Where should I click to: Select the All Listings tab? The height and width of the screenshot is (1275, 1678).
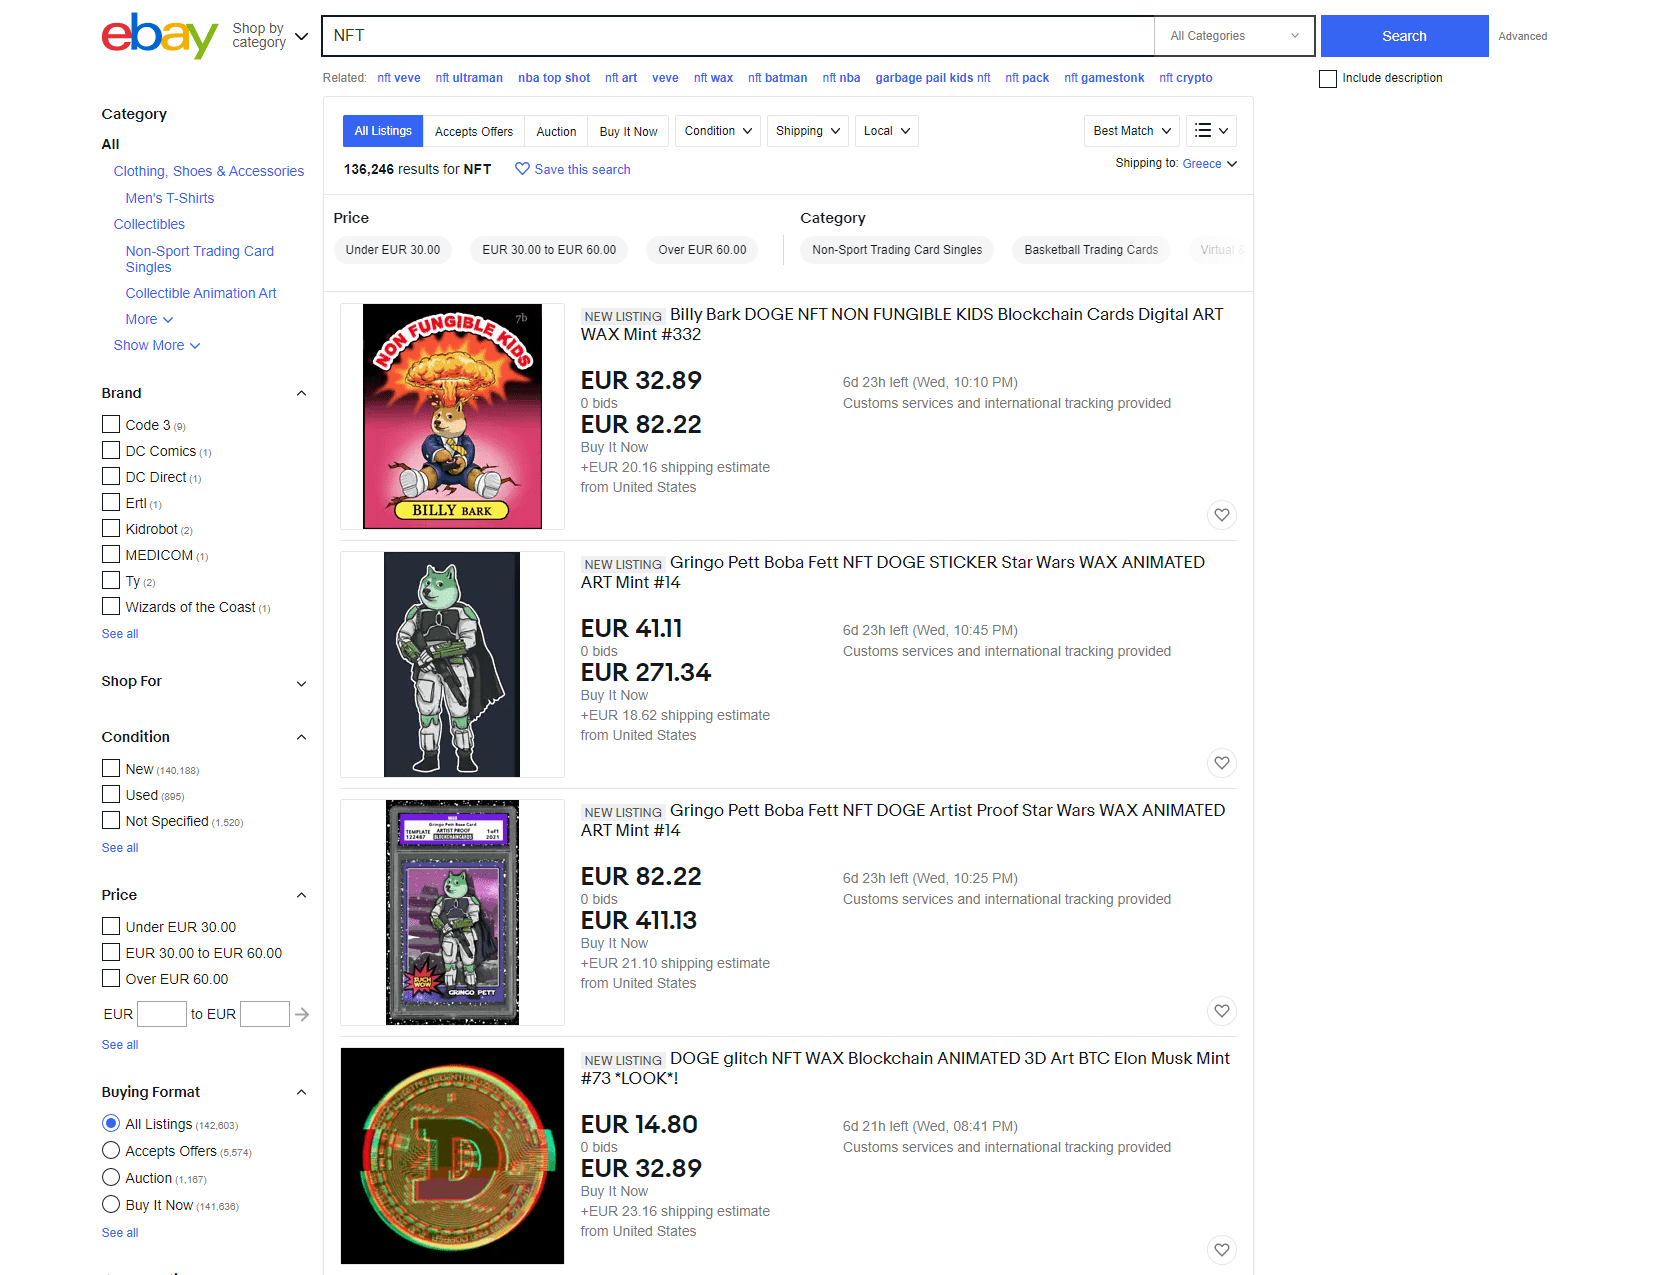383,131
